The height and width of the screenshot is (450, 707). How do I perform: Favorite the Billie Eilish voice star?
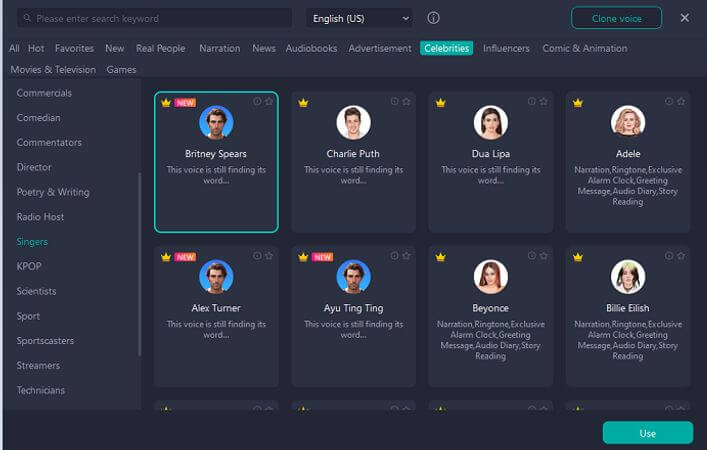(681, 256)
